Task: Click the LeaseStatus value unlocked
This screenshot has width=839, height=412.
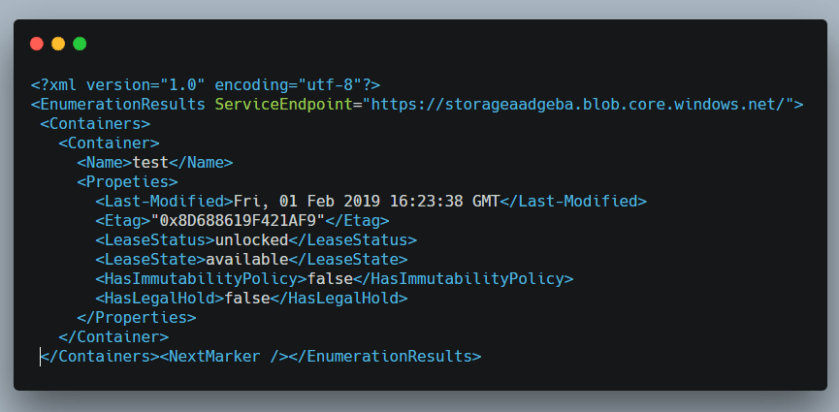Action: pos(252,240)
